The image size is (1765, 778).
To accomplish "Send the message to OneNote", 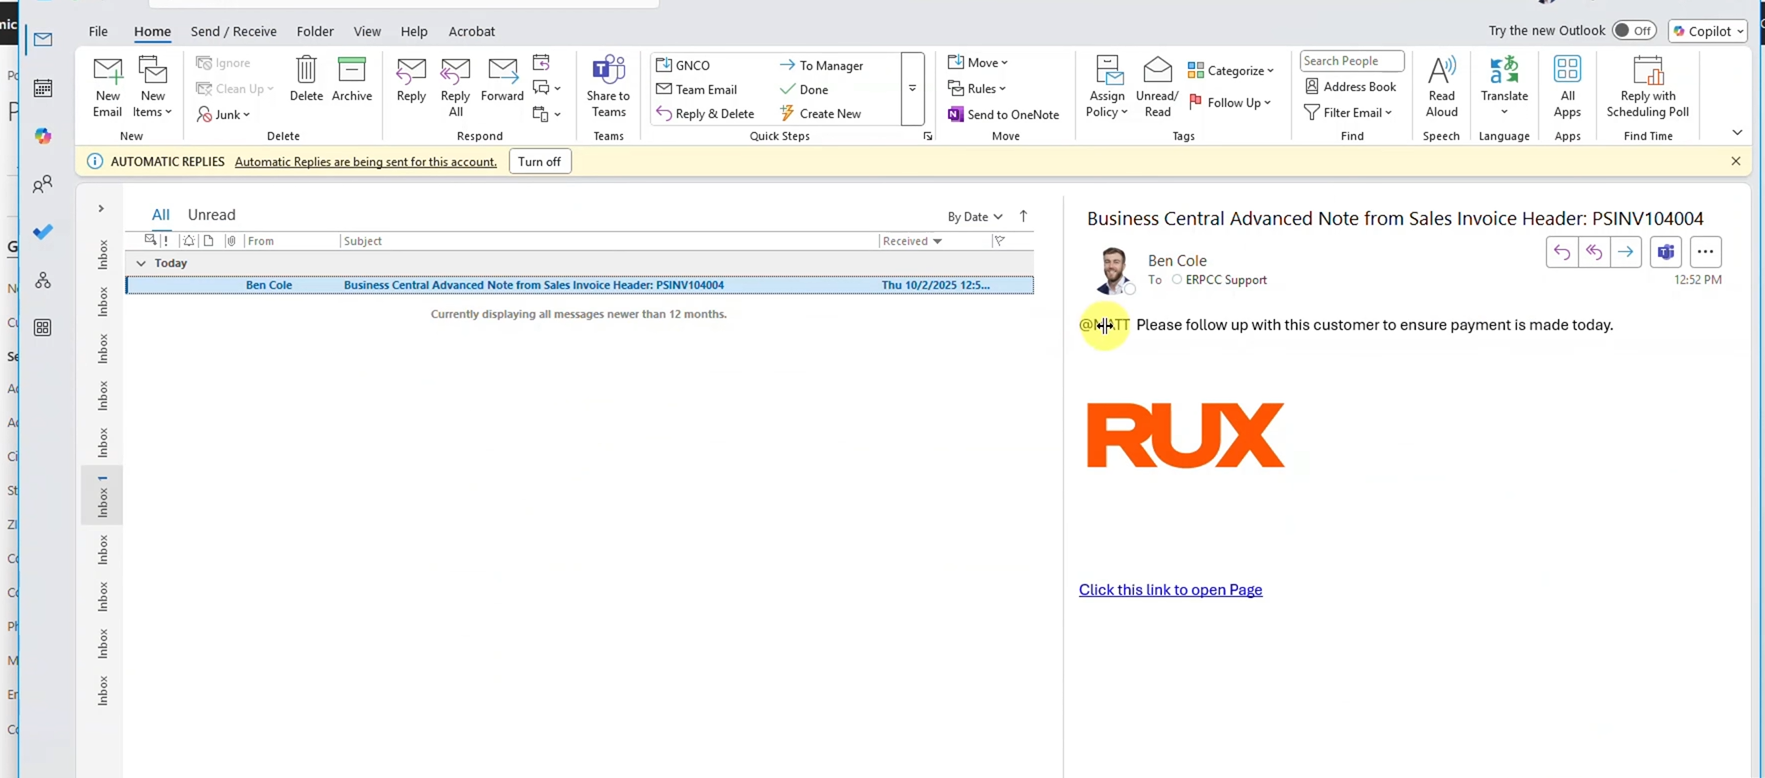I will (1004, 114).
